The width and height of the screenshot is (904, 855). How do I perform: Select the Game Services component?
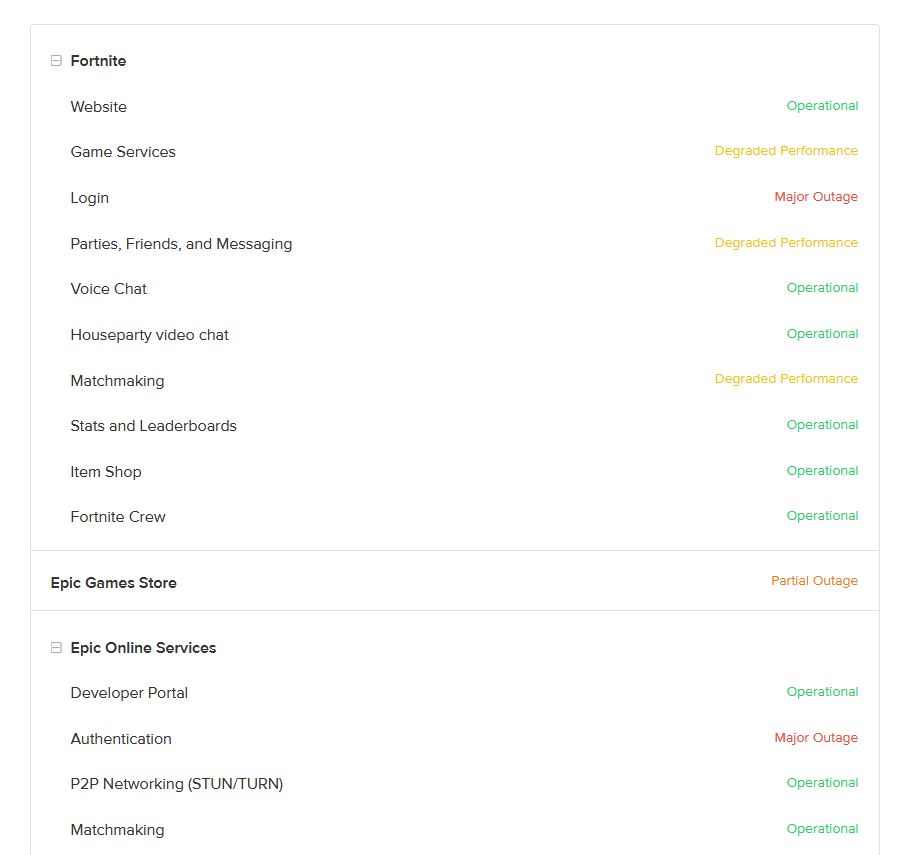coord(123,152)
